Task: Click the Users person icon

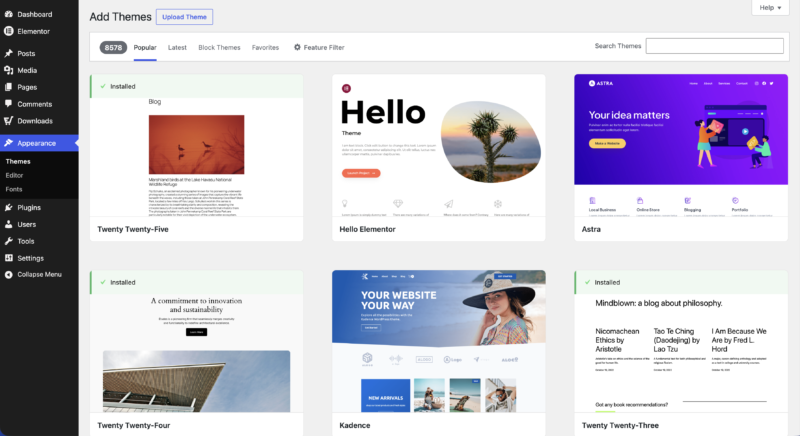Action: tap(9, 224)
